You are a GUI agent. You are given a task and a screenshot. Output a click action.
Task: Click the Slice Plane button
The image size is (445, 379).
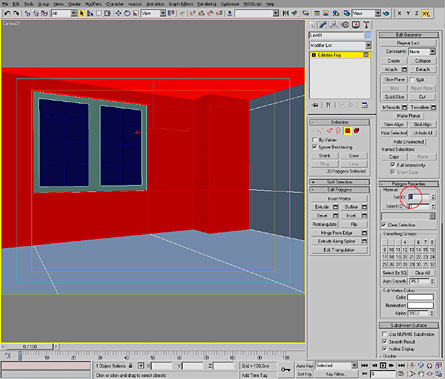click(394, 80)
